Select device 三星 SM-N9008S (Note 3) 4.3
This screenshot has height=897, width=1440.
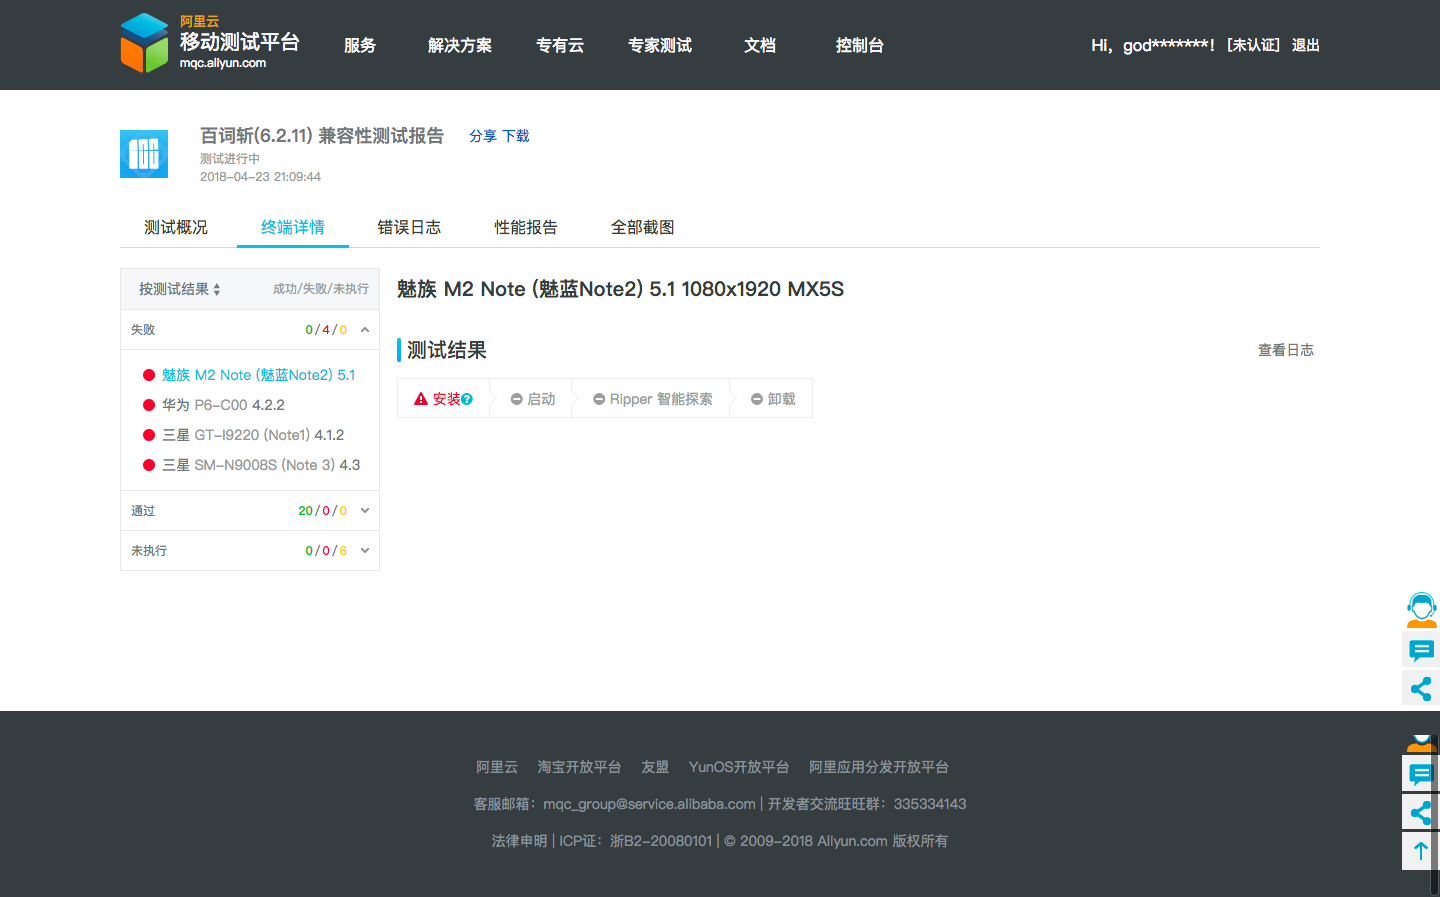coord(261,465)
